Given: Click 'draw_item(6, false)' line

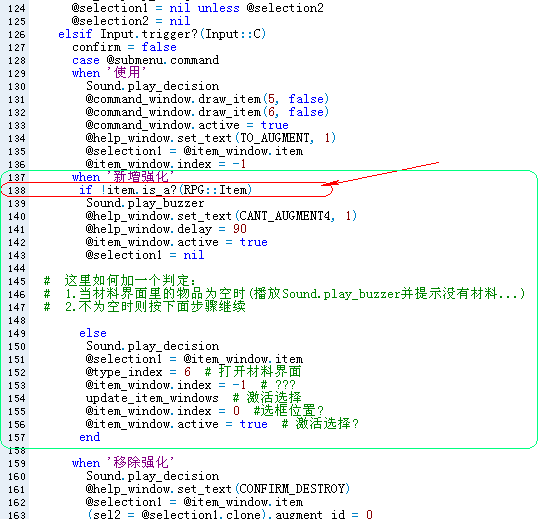Looking at the screenshot, I should 207,112.
